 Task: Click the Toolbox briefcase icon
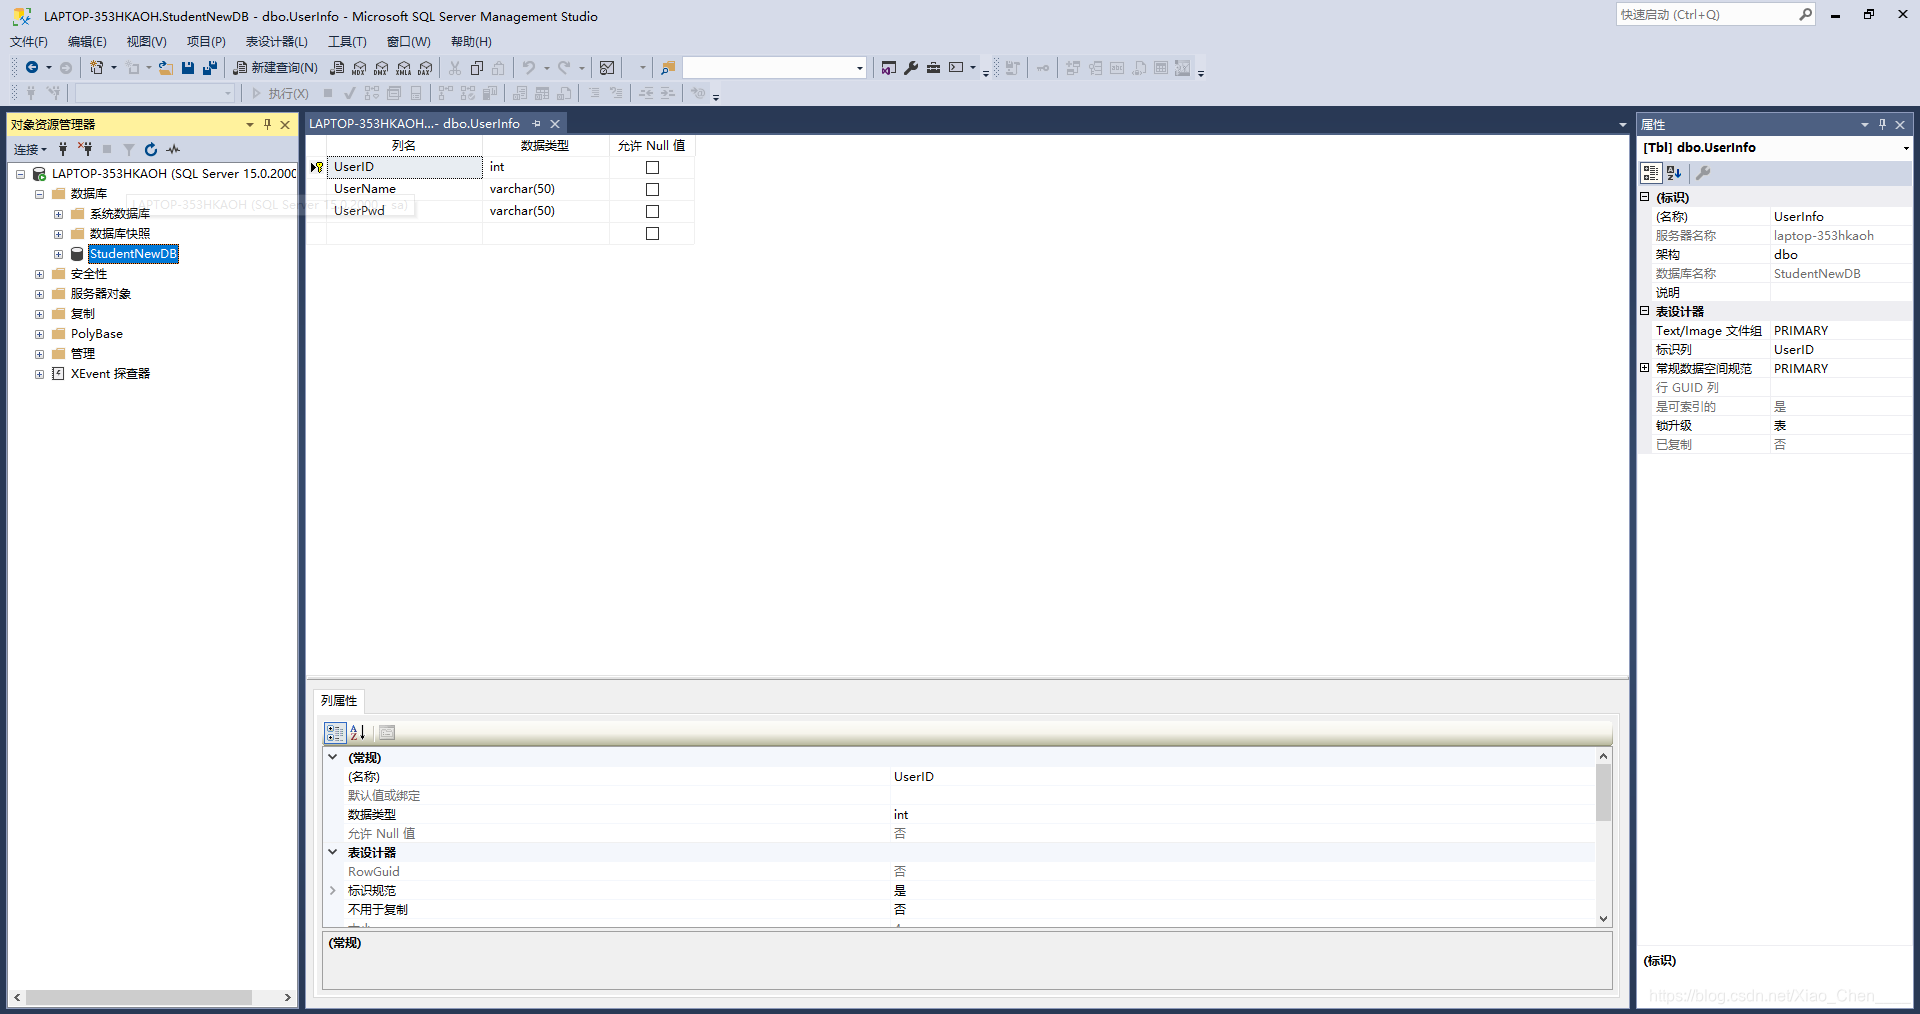[x=933, y=68]
